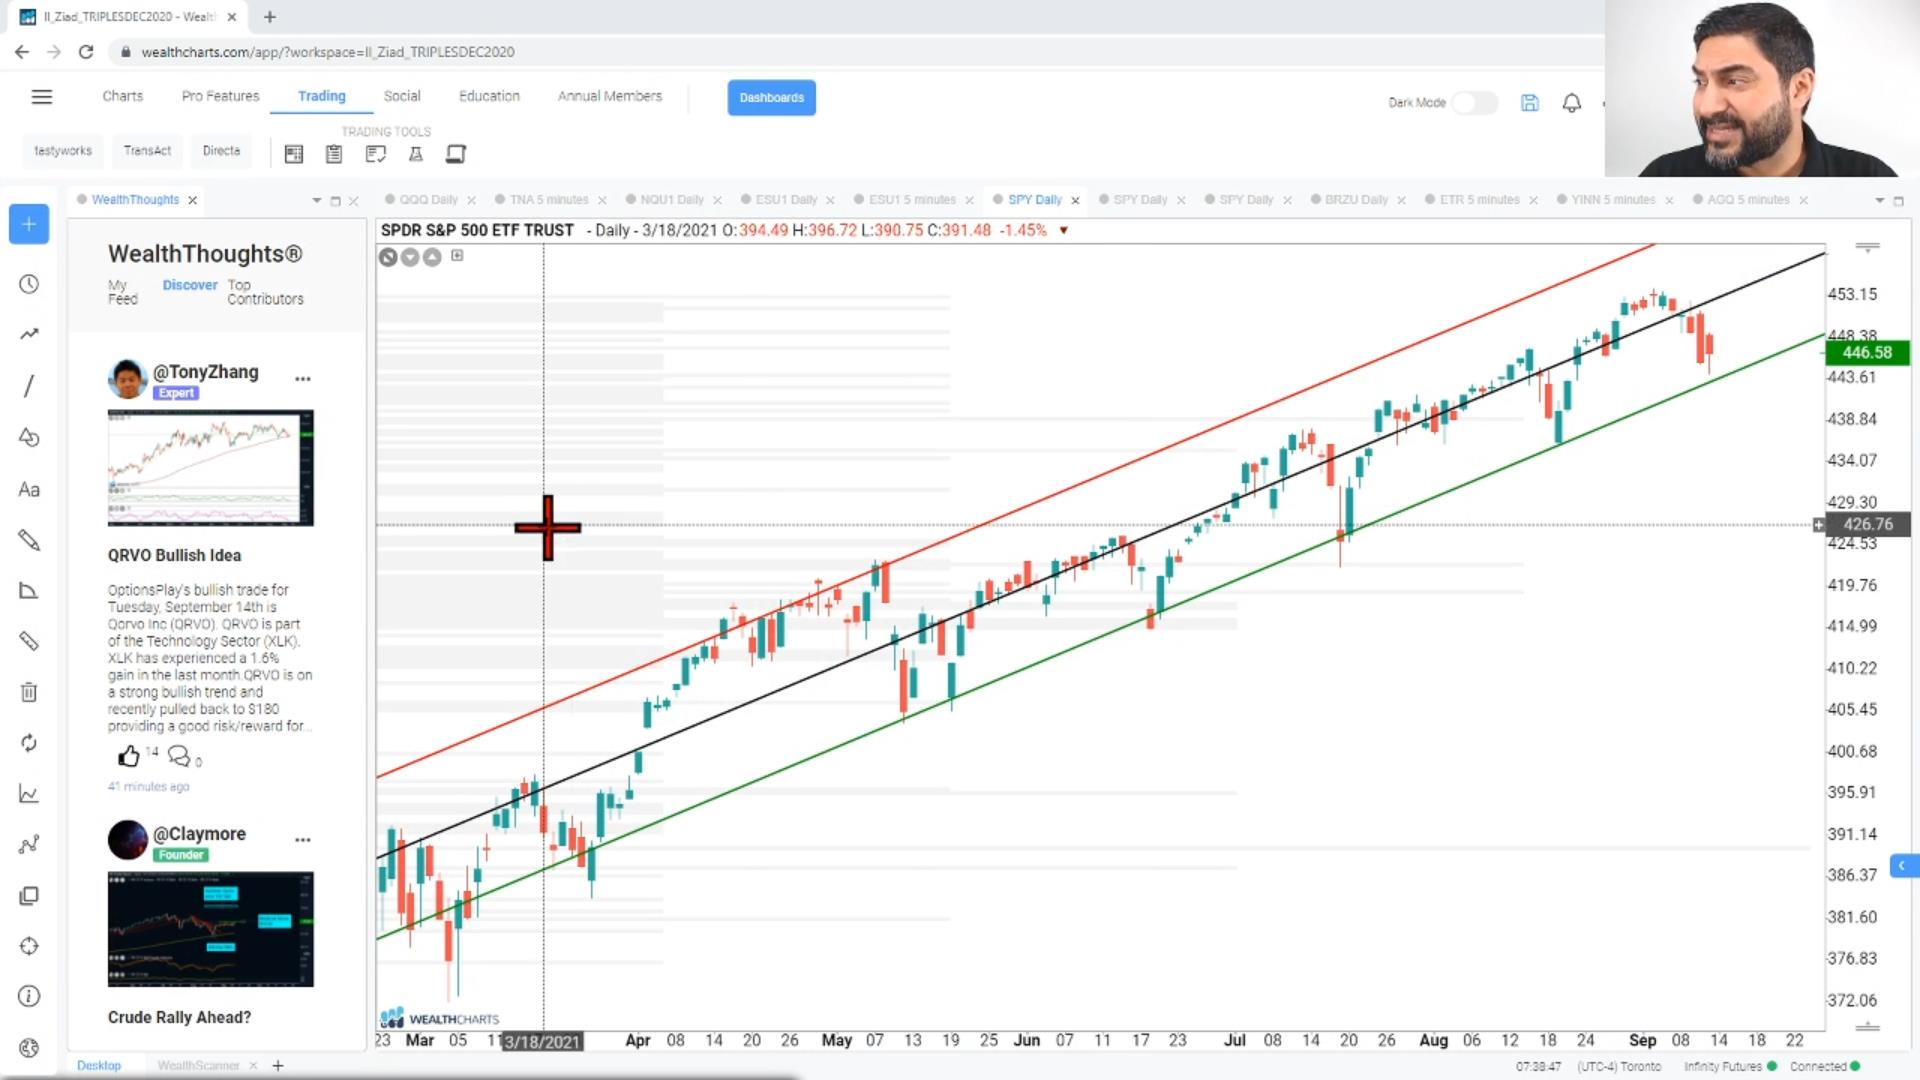Switch to the TNA 5 minutes tab

click(549, 200)
